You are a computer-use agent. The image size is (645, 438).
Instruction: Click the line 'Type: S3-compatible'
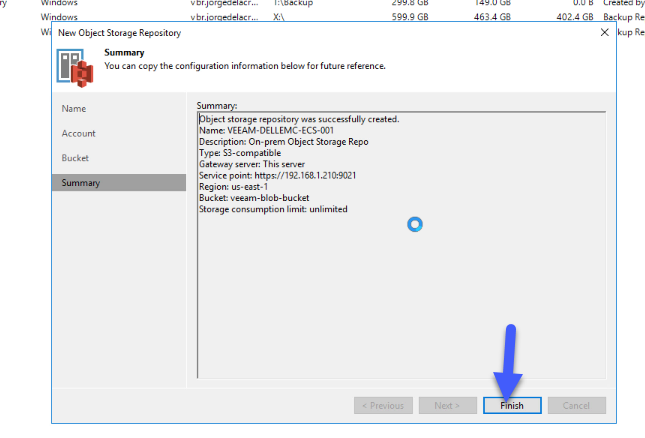tap(240, 153)
